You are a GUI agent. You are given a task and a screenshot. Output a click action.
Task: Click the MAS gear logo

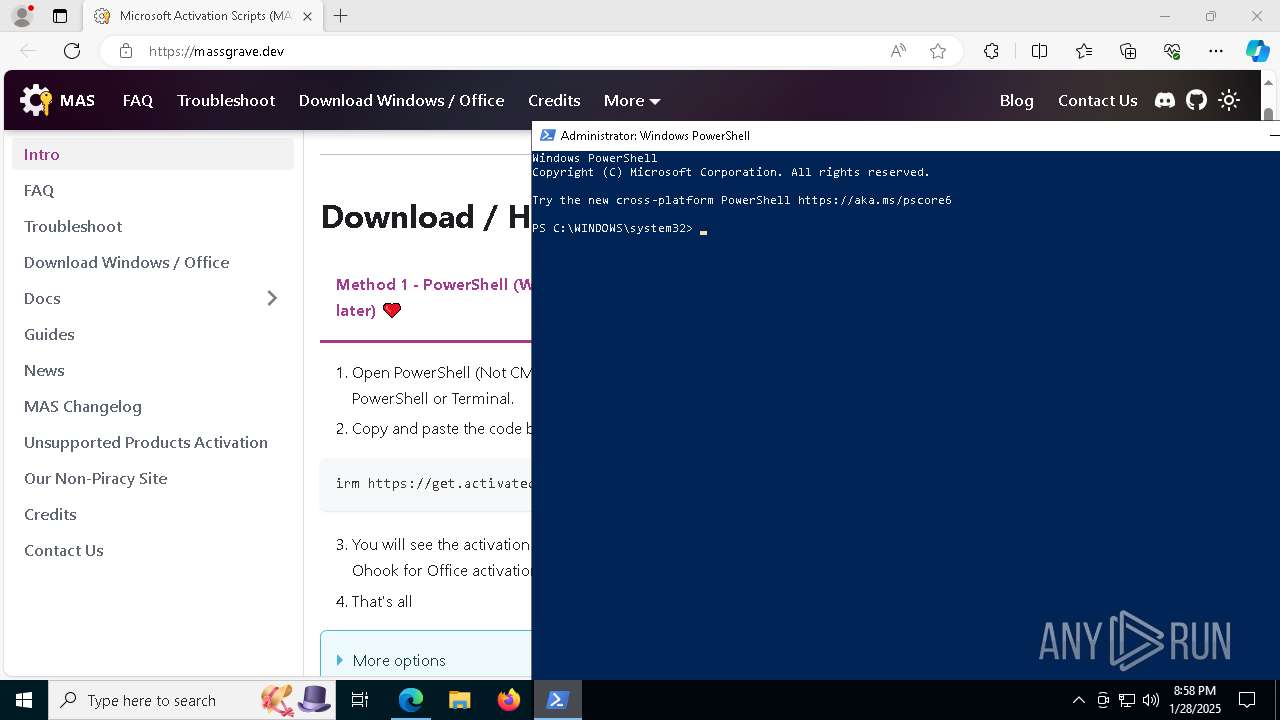[36, 100]
